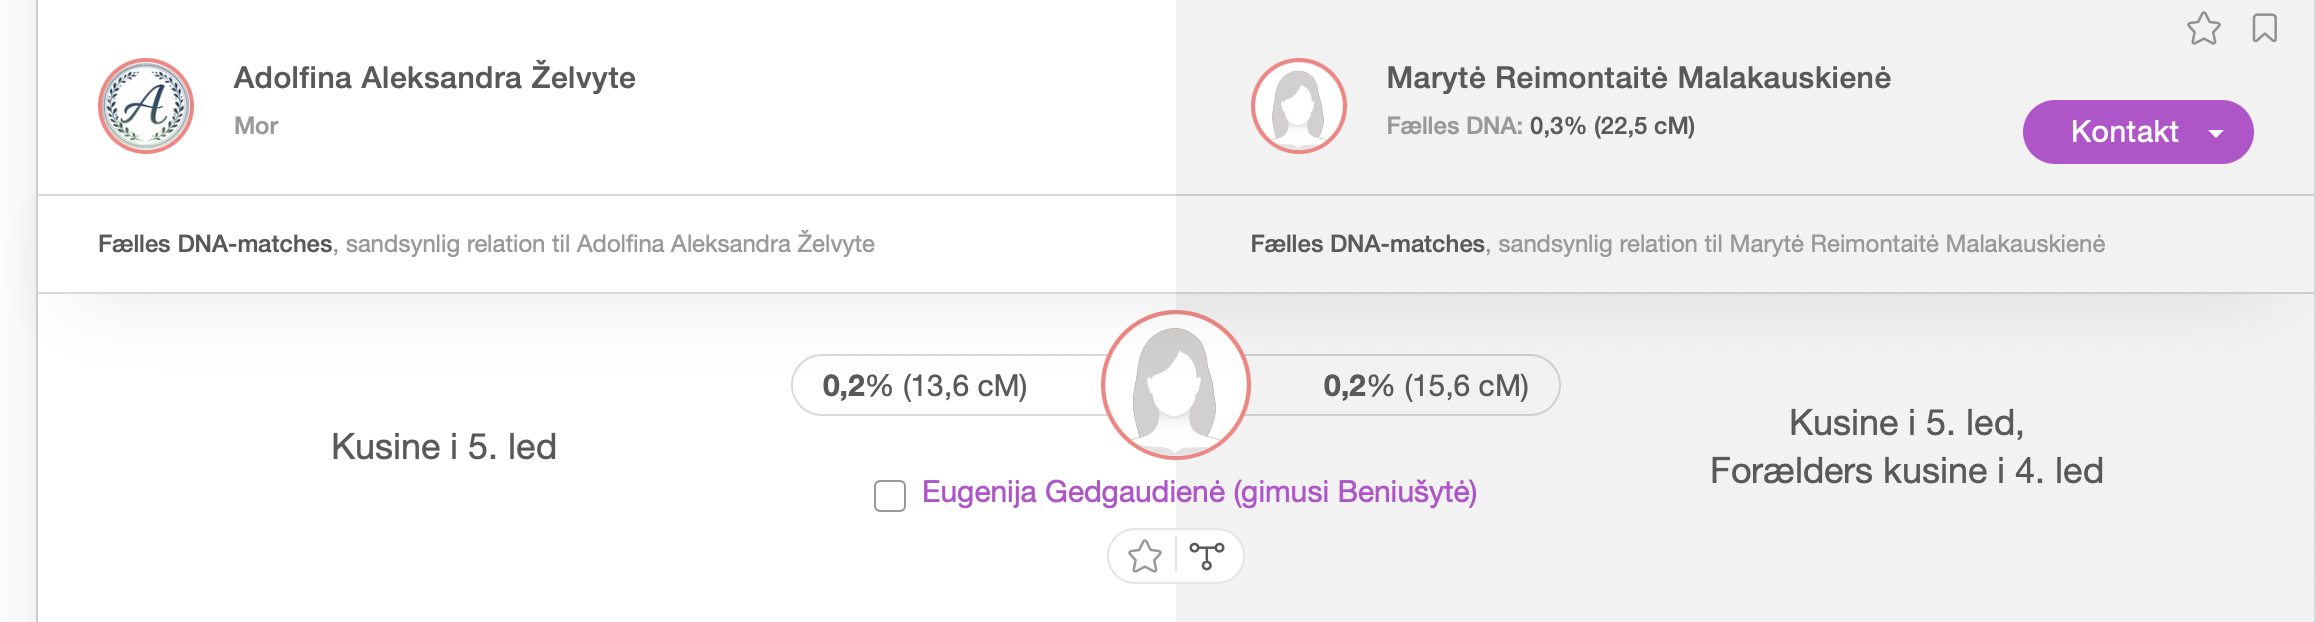The image size is (2316, 622).
Task: Open family tree icon under Eugenija
Action: pyautogui.click(x=1207, y=555)
